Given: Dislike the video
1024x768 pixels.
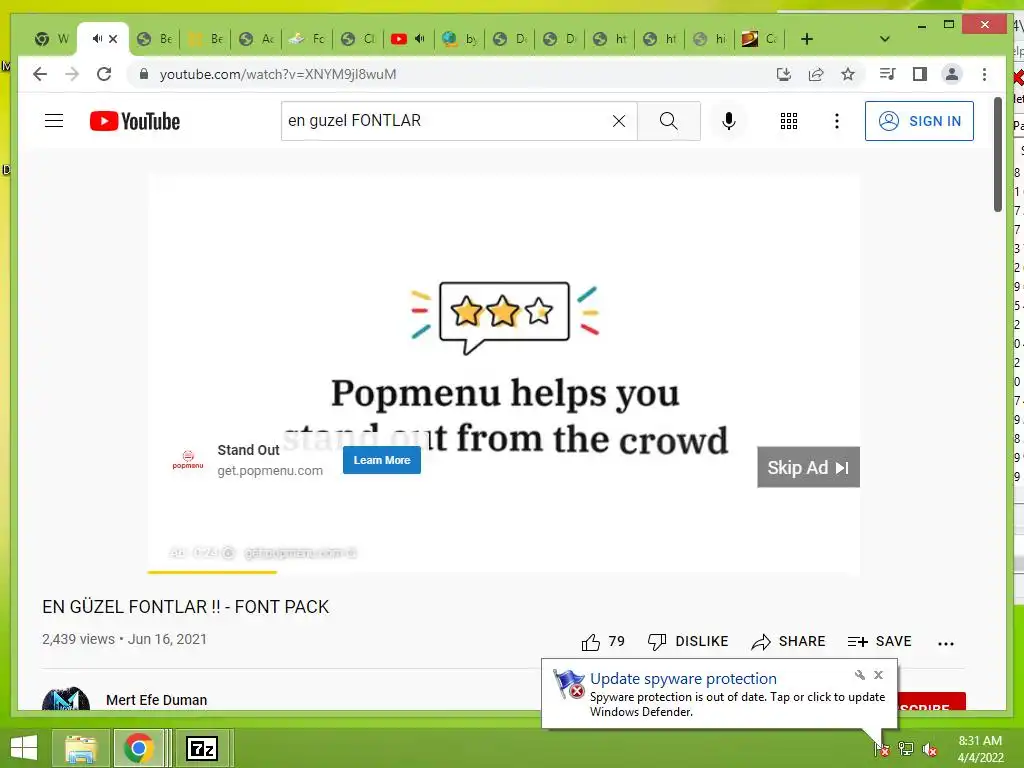Looking at the screenshot, I should pos(687,642).
